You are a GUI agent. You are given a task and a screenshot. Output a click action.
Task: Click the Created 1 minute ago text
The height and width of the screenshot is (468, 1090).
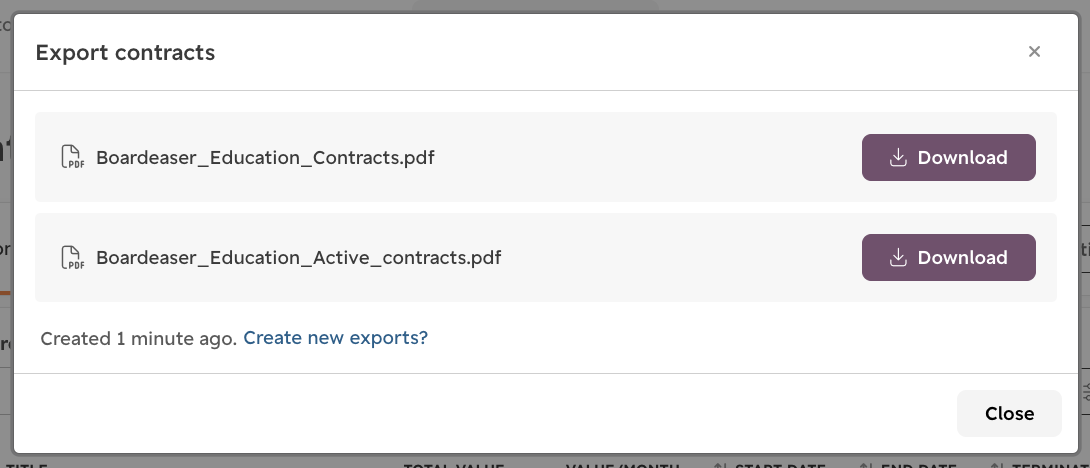[x=138, y=339]
